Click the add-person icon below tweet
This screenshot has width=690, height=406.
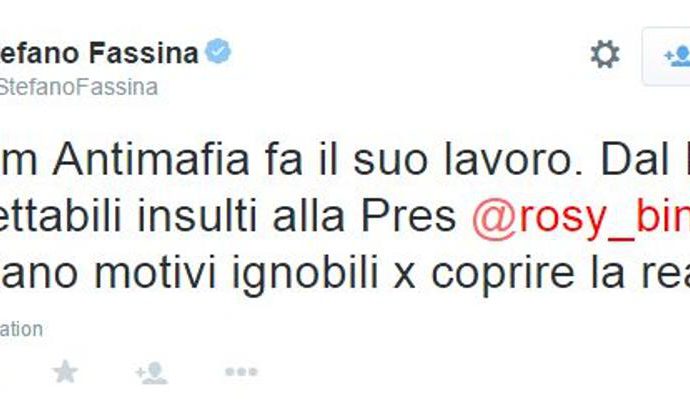tap(151, 373)
